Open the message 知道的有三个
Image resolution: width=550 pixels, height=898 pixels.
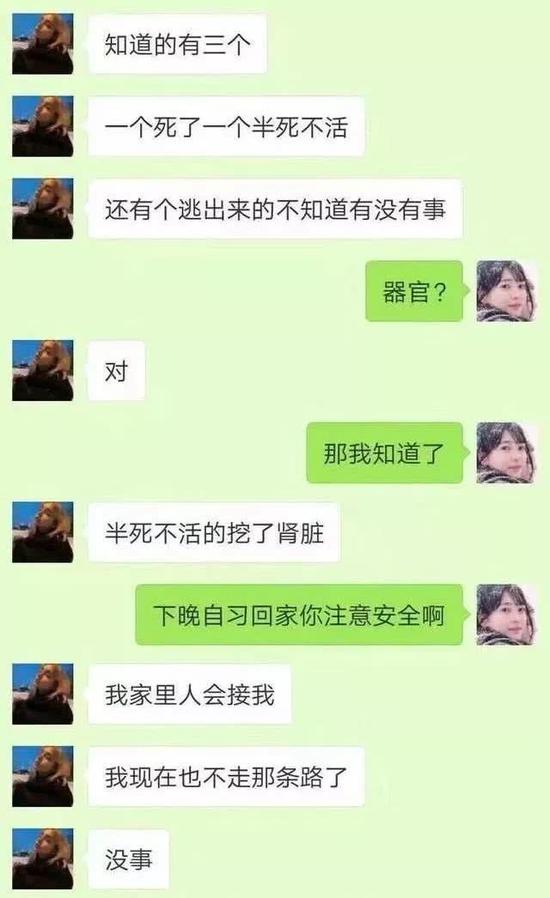click(x=178, y=44)
